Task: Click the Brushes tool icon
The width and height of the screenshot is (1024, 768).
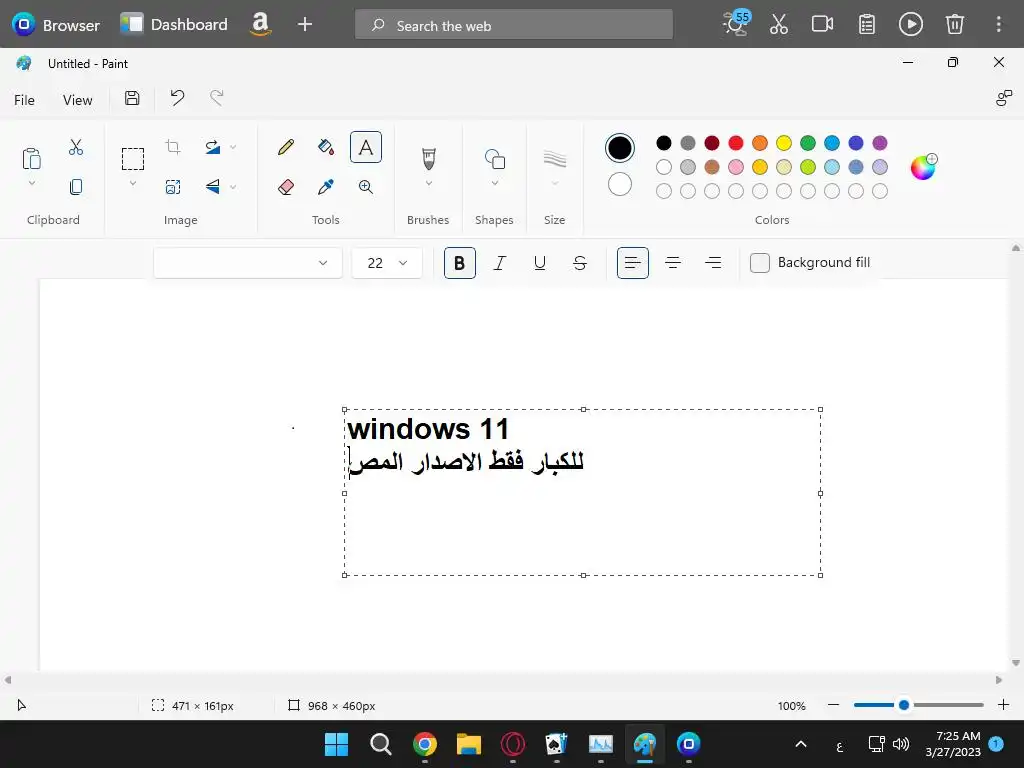Action: click(x=428, y=159)
